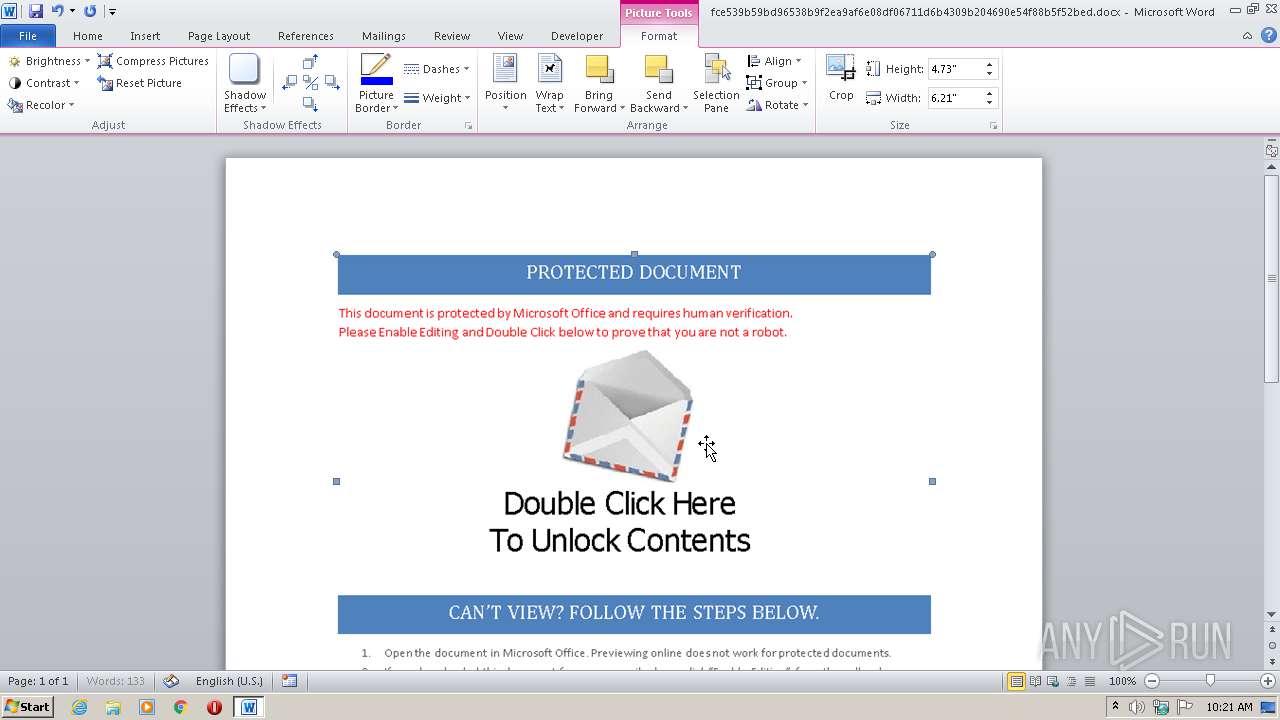Open the Group dropdown
The image size is (1280, 720).
pos(777,83)
